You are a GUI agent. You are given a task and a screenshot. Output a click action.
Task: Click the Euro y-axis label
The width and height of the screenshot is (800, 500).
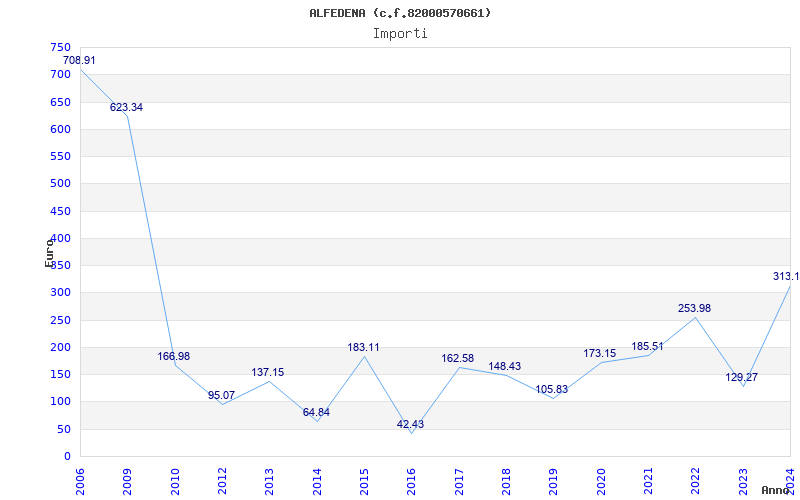pyautogui.click(x=49, y=252)
